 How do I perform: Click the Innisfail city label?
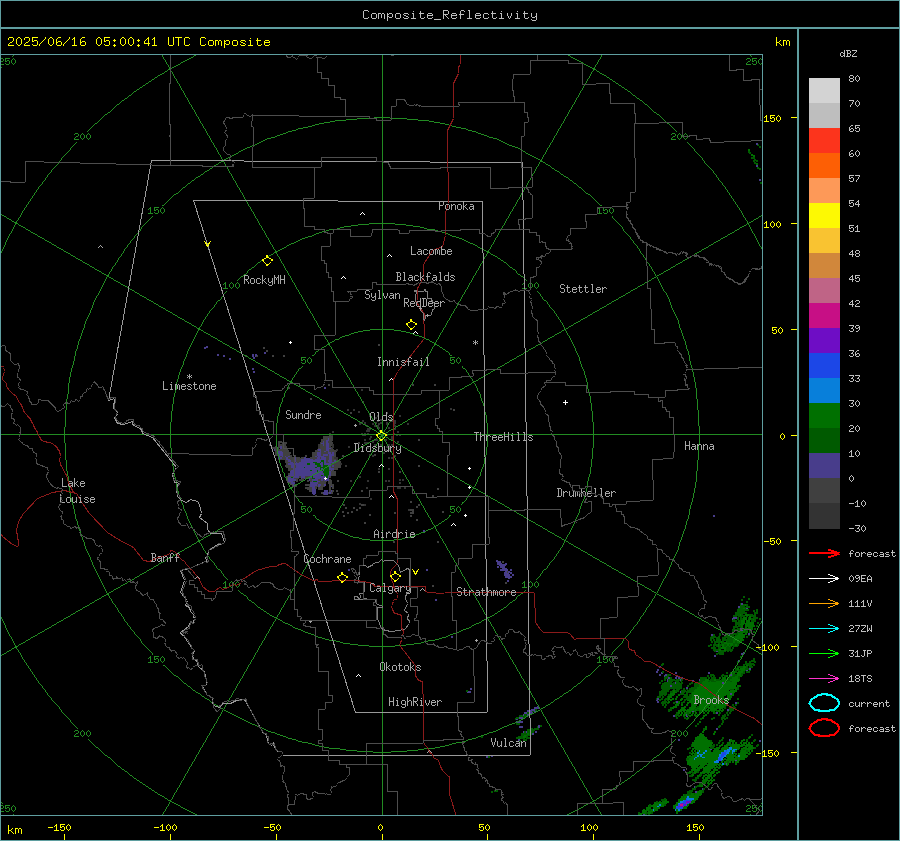click(x=403, y=362)
